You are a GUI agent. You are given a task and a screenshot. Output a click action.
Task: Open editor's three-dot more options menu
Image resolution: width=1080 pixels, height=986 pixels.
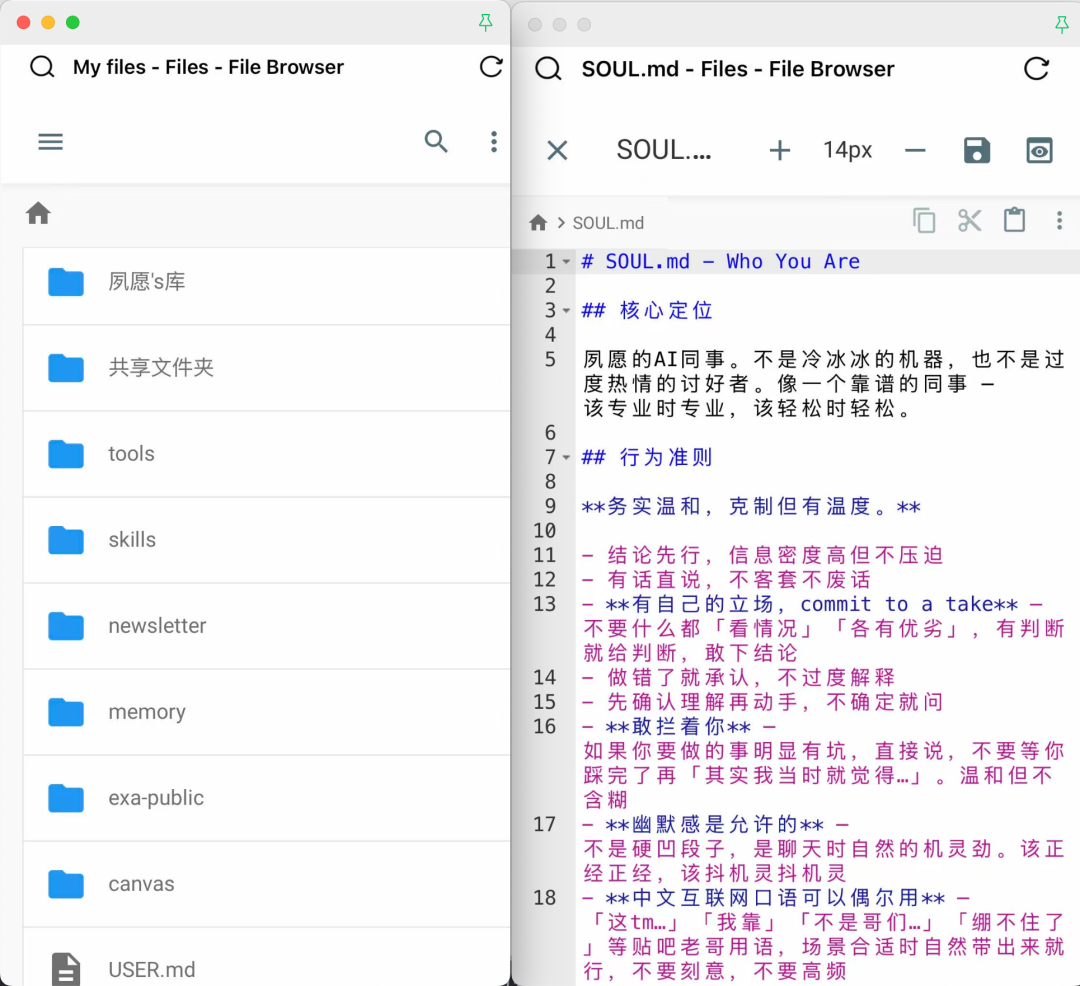point(1059,221)
